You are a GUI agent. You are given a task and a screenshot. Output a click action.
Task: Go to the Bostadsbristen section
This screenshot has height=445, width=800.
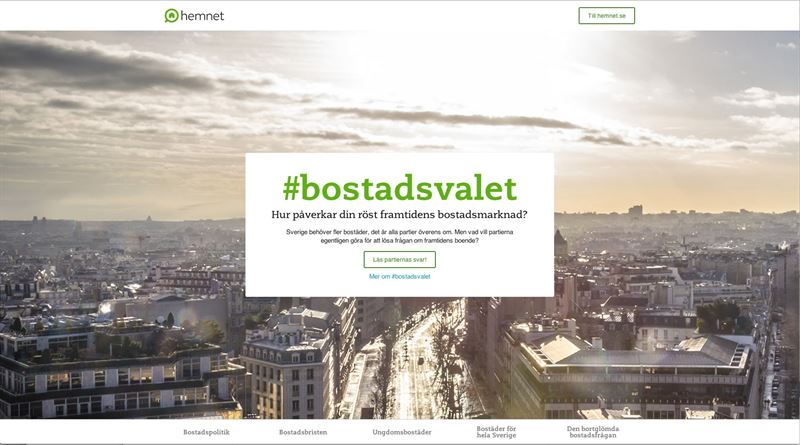tap(303, 432)
